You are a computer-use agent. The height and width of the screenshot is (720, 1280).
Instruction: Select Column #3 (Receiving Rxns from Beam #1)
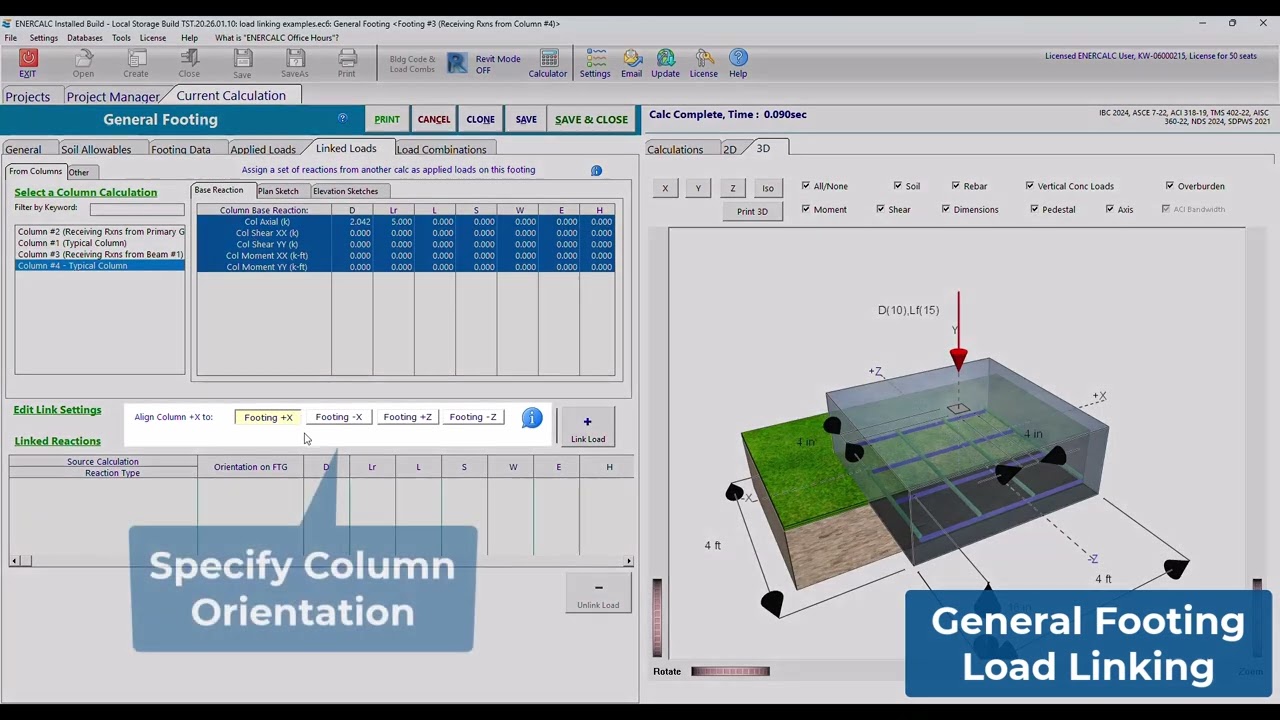tap(100, 254)
